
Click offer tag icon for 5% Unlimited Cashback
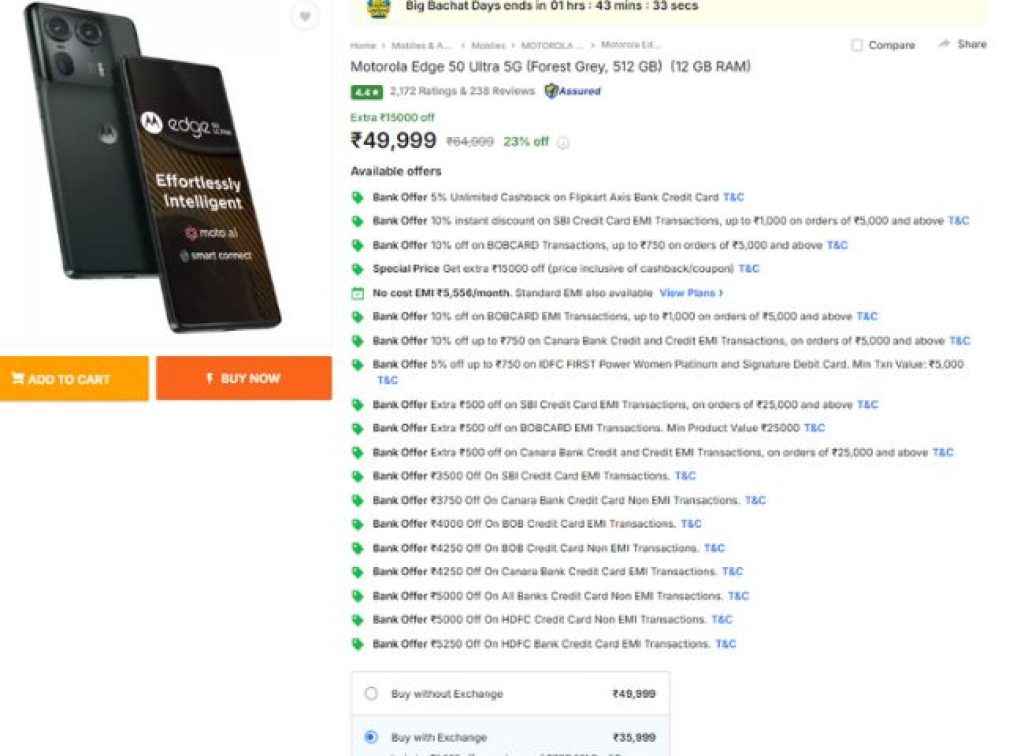(x=358, y=197)
